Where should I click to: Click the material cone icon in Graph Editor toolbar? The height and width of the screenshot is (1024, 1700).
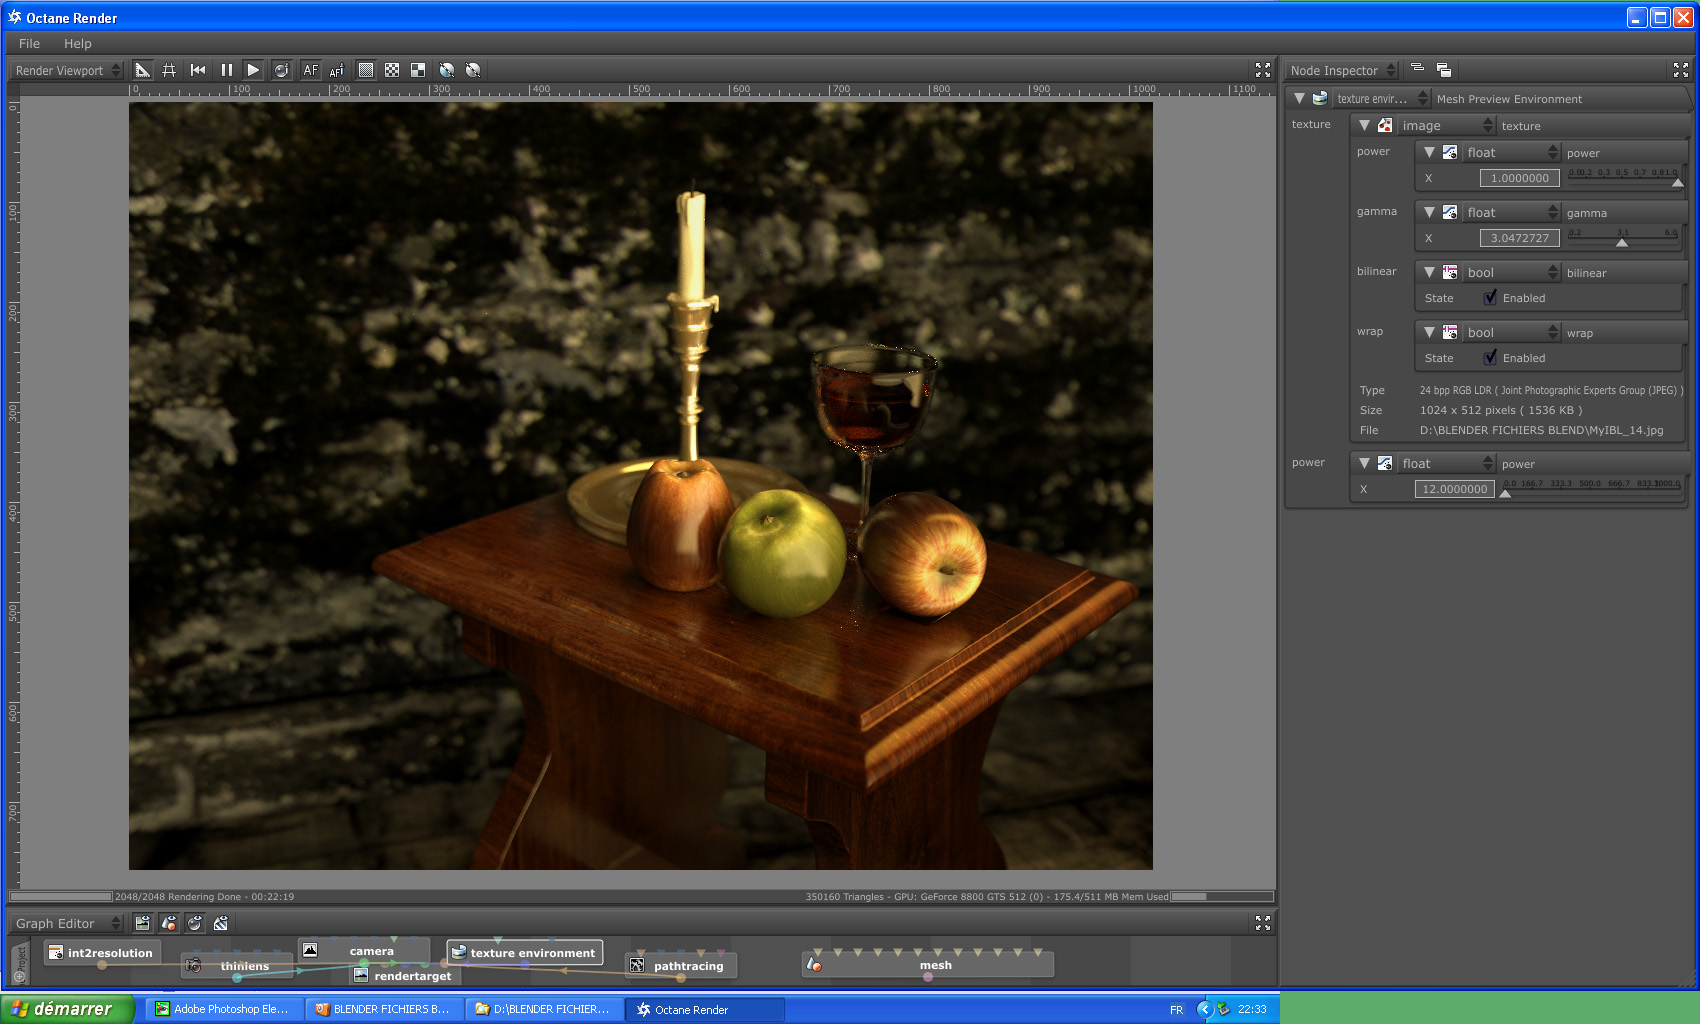(168, 923)
